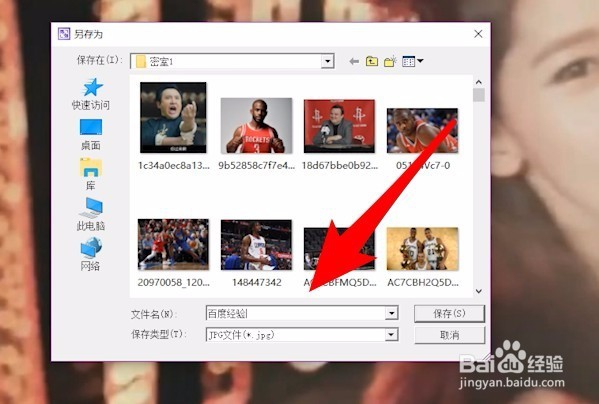Viewport: 599px width, 404px height.
Task: Expand the 保存类型 file type dropdown
Action: click(x=392, y=335)
